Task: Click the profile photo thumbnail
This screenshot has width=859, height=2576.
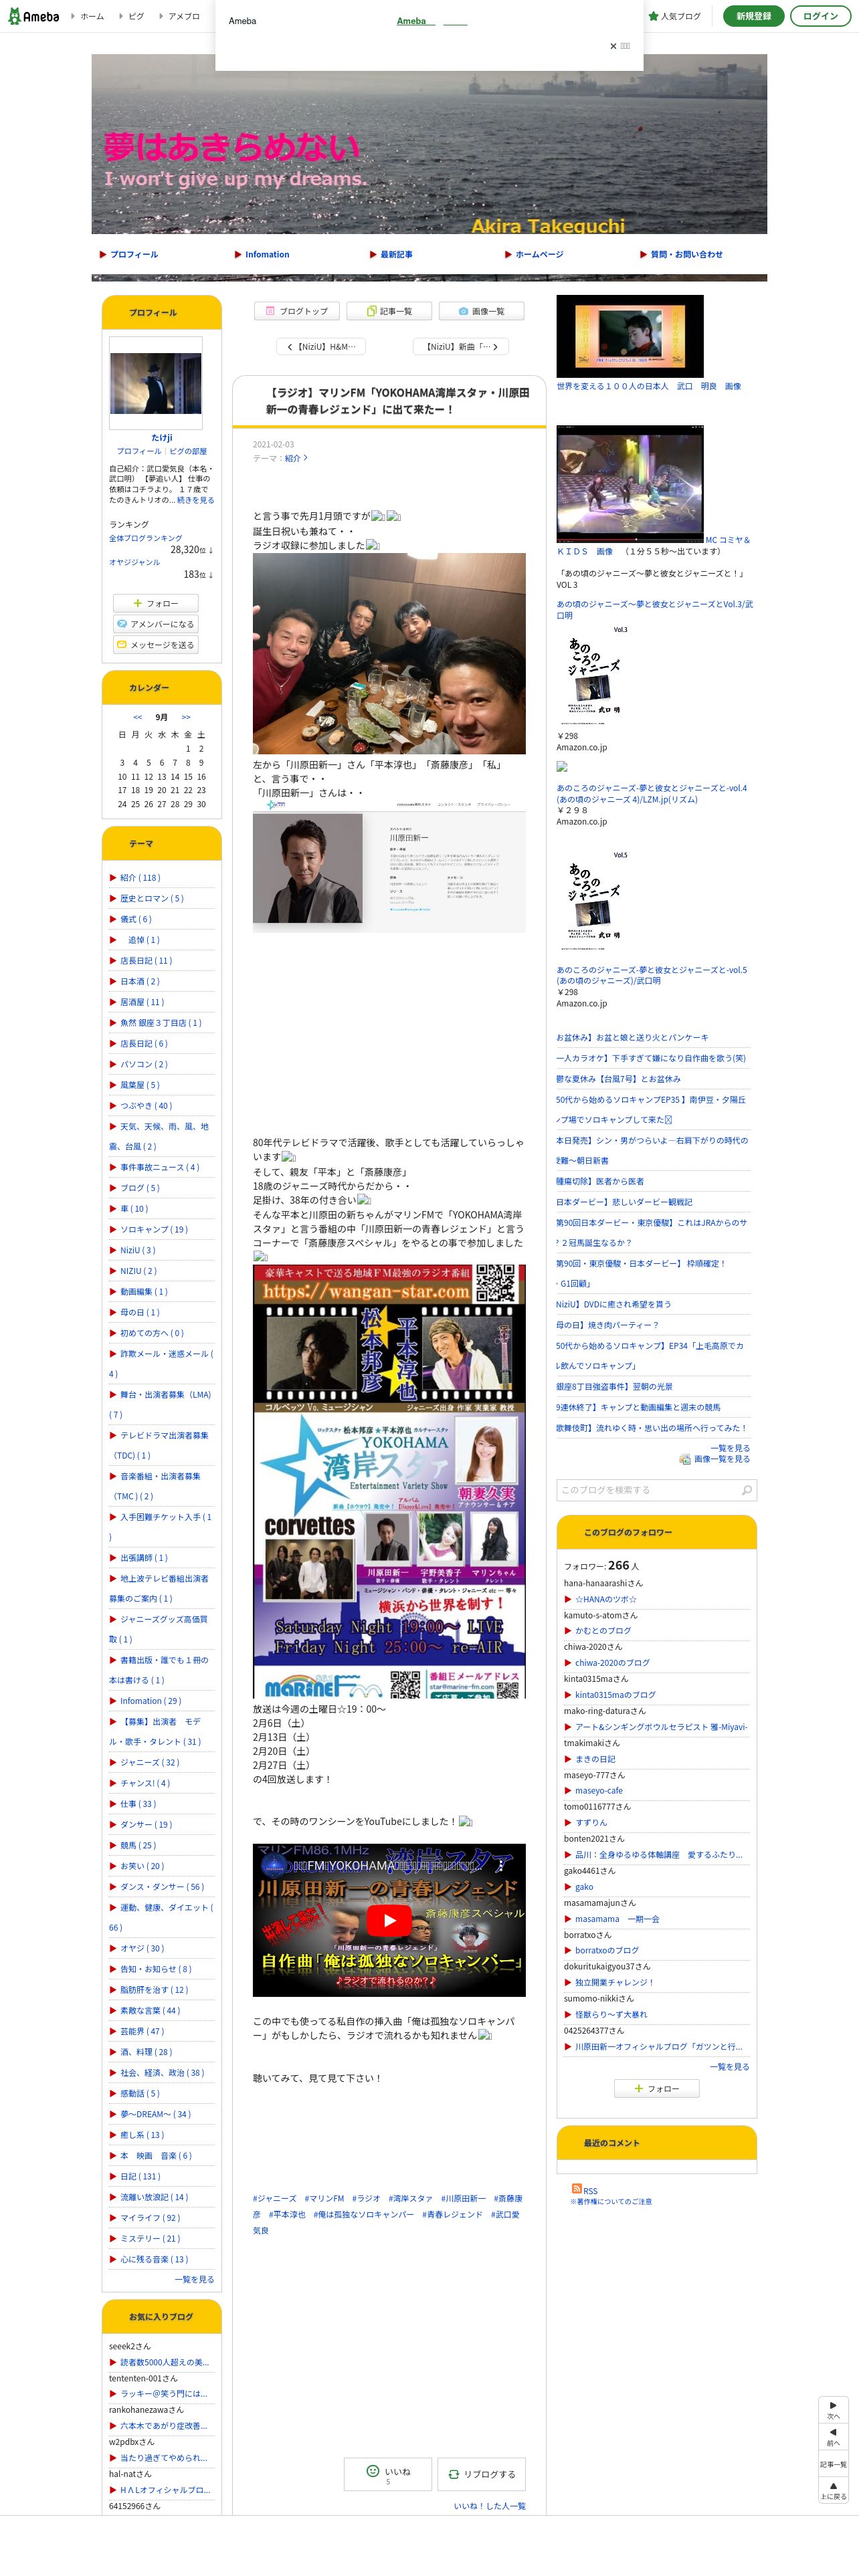Action: click(x=156, y=383)
